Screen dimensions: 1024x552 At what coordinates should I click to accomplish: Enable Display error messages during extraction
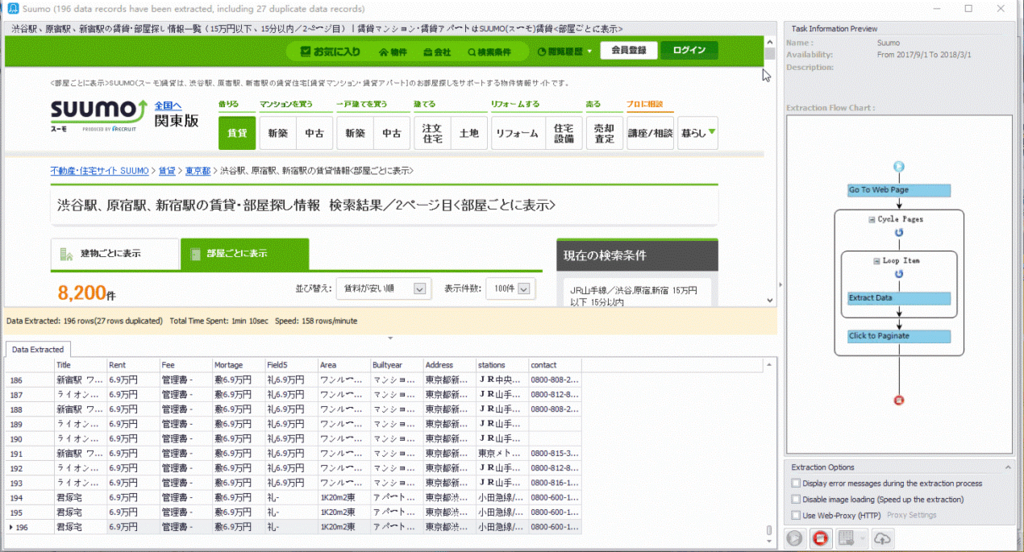(795, 483)
